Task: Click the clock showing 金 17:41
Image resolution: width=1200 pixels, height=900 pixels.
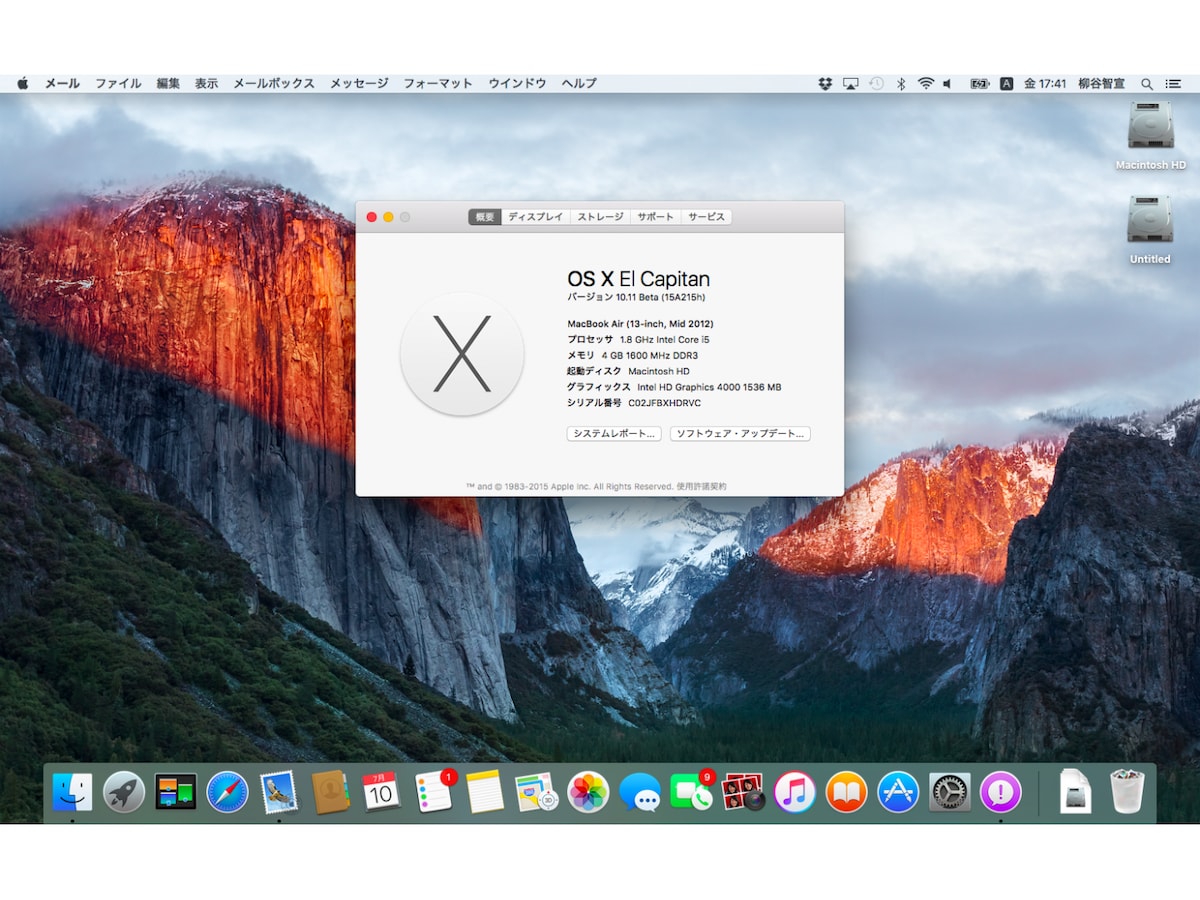Action: point(1045,84)
